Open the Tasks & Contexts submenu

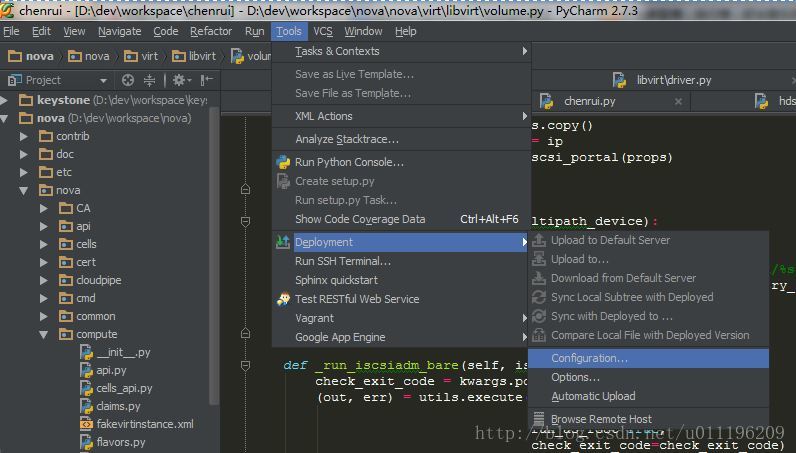point(402,51)
